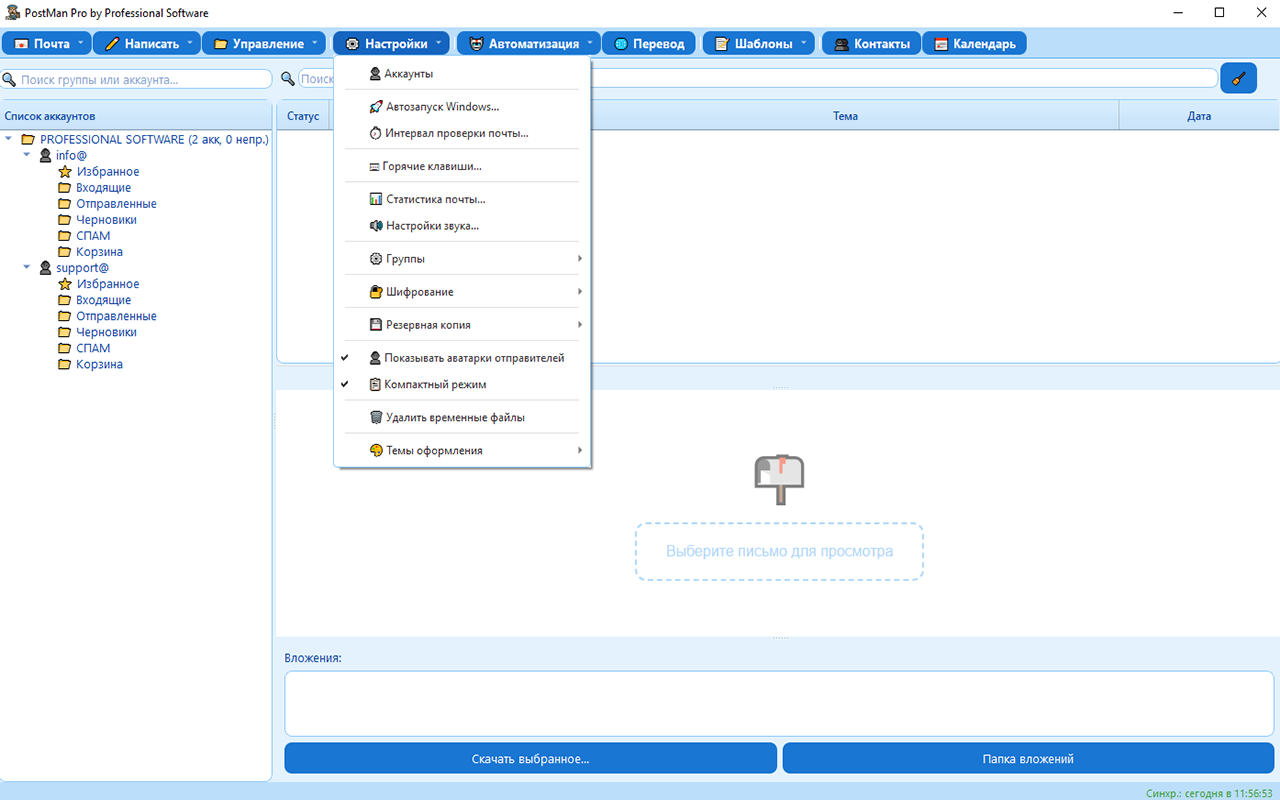Screen dimensions: 1280x800
Task: Collapse the info@ account tree node
Action: click(27, 155)
